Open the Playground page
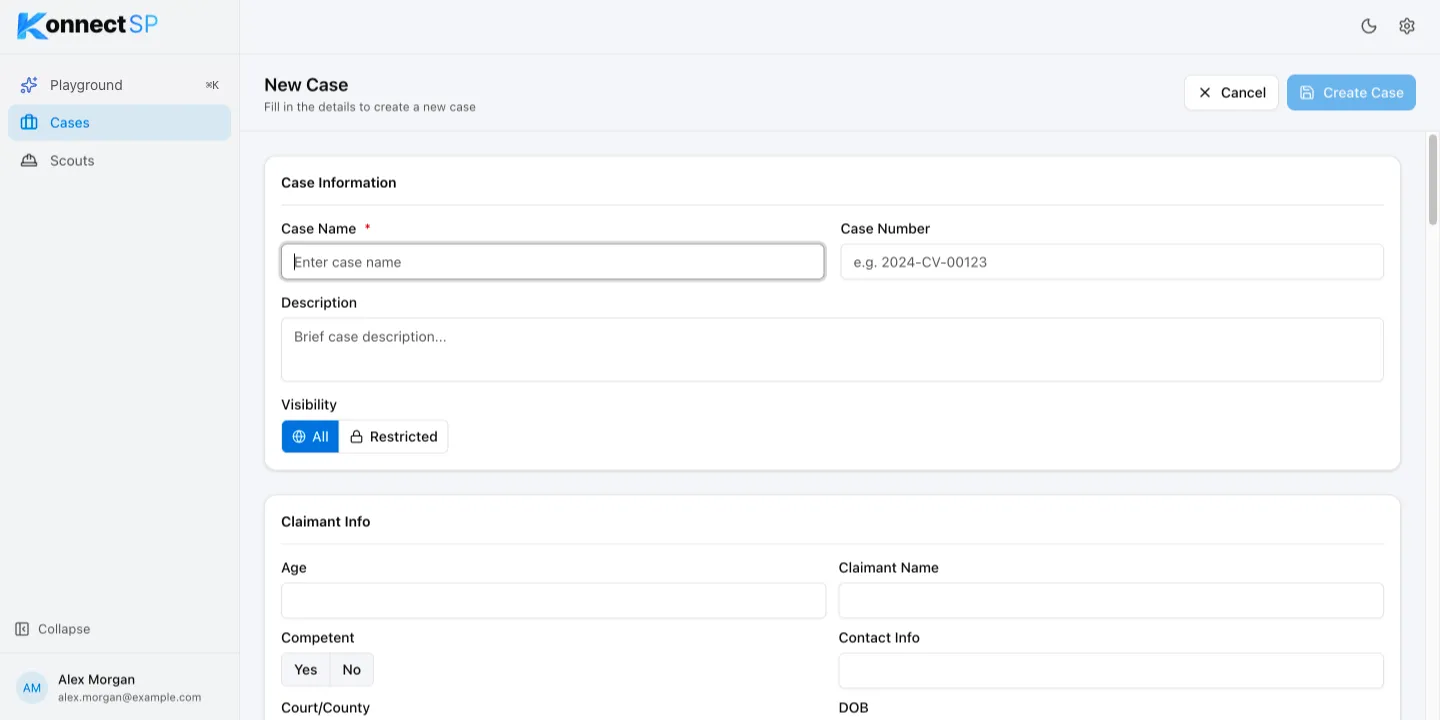This screenshot has height=720, width=1440. tap(119, 85)
